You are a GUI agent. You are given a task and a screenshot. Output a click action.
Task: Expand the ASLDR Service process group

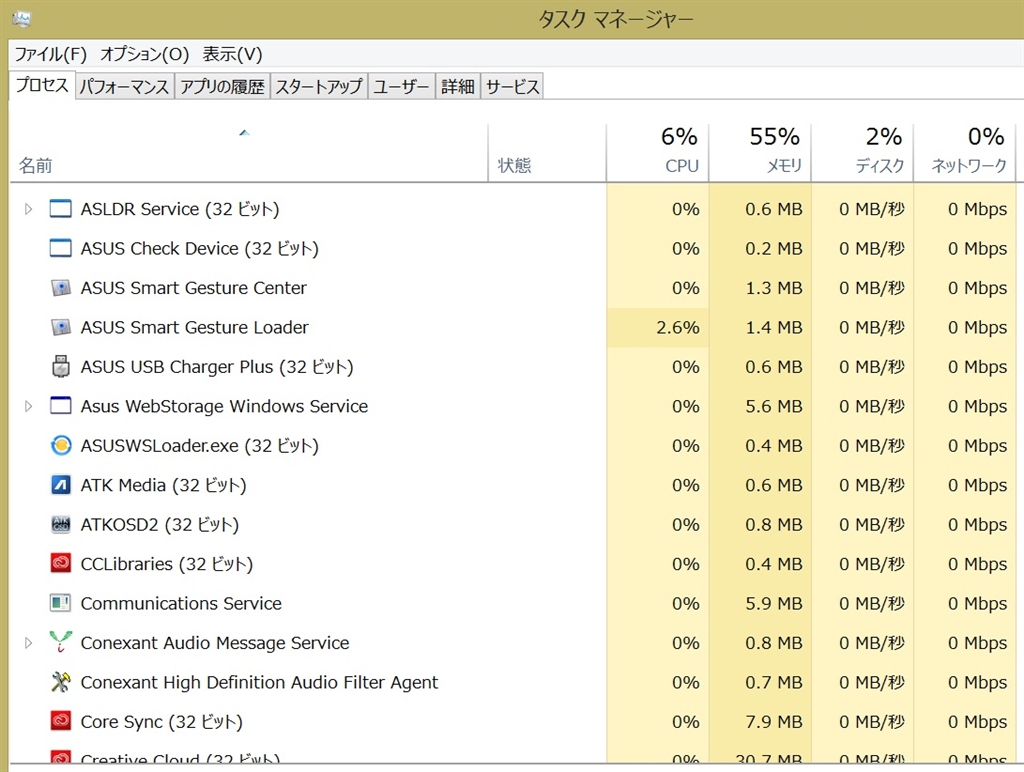click(28, 209)
